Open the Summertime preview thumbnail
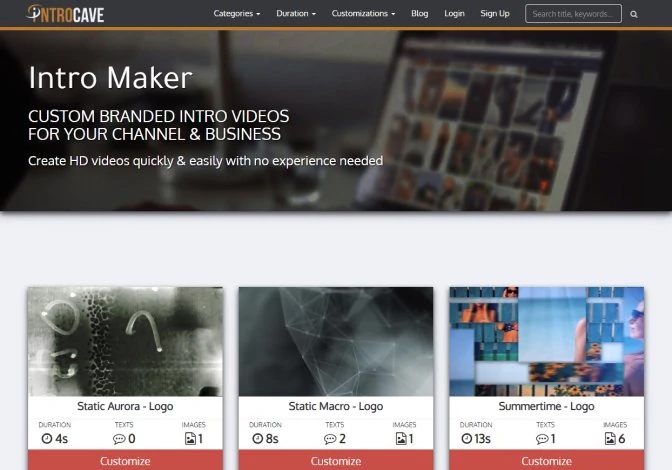This screenshot has width=672, height=470. (546, 341)
